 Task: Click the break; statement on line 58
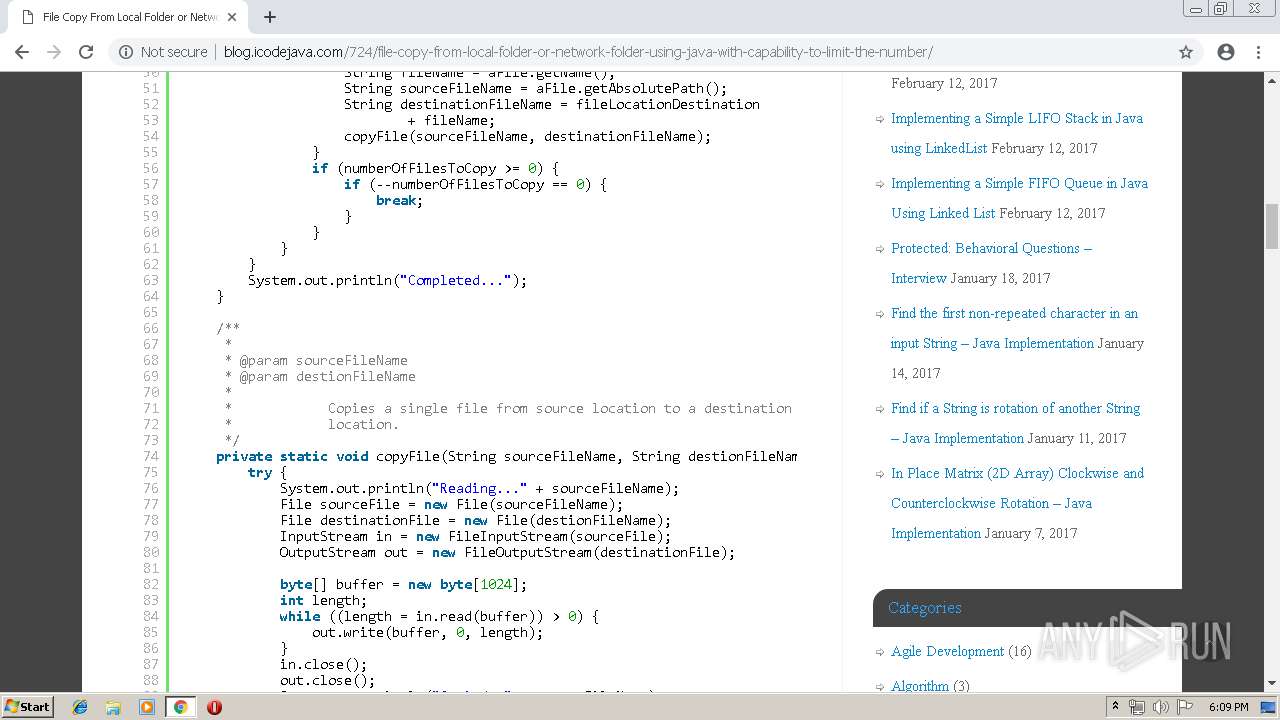[x=399, y=200]
